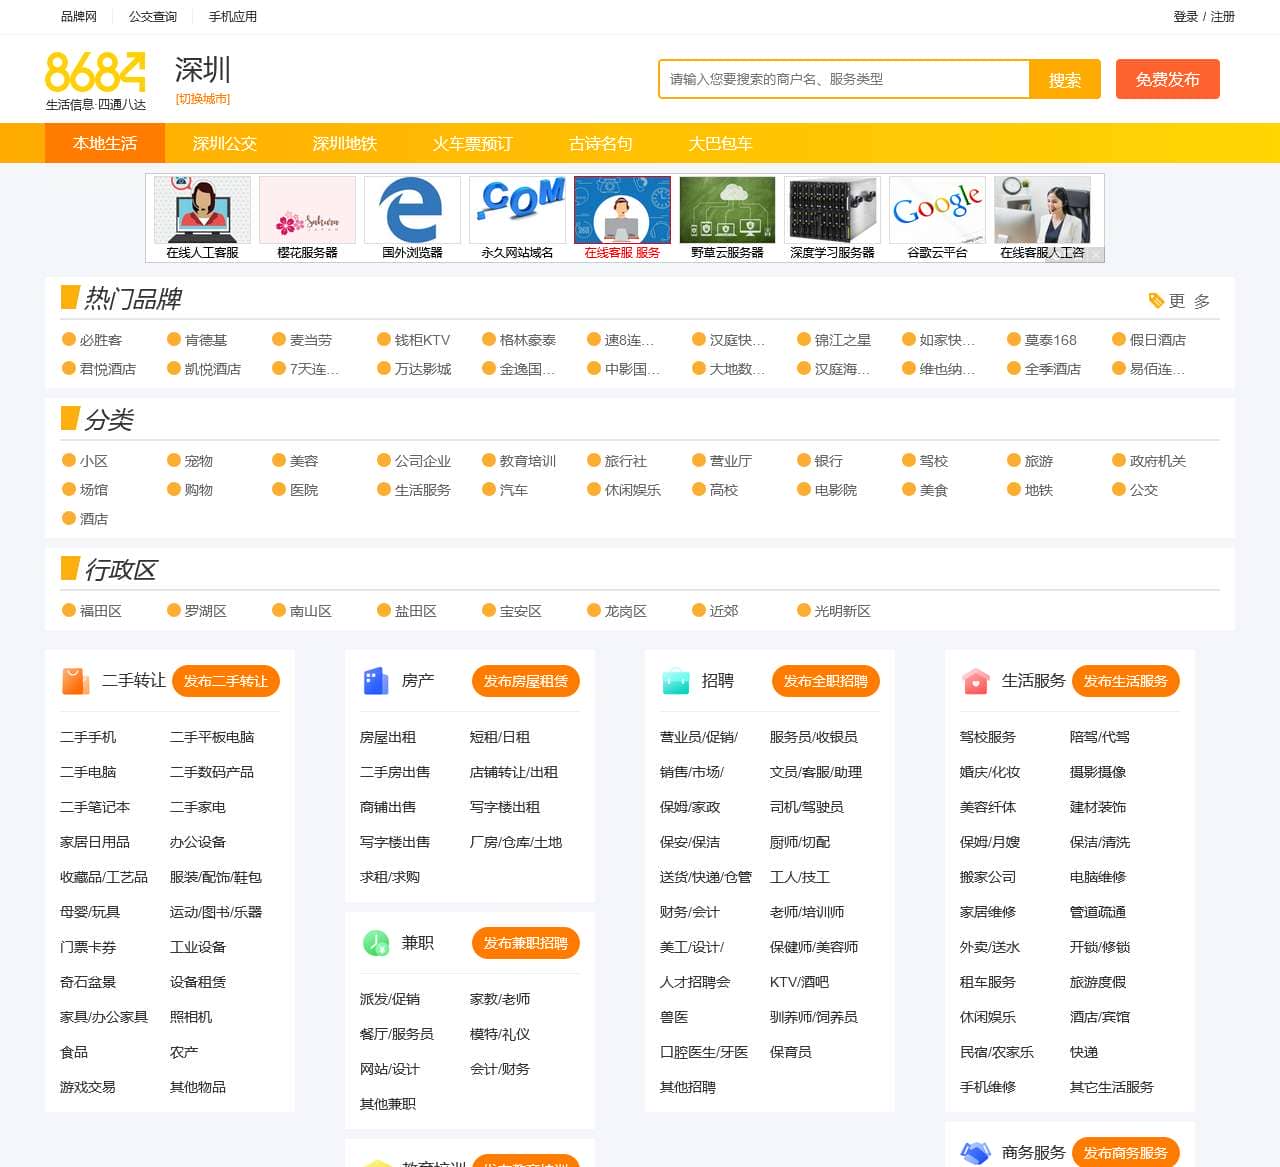Click the 注册 link
Screen dimensions: 1280x1167
1223,16
